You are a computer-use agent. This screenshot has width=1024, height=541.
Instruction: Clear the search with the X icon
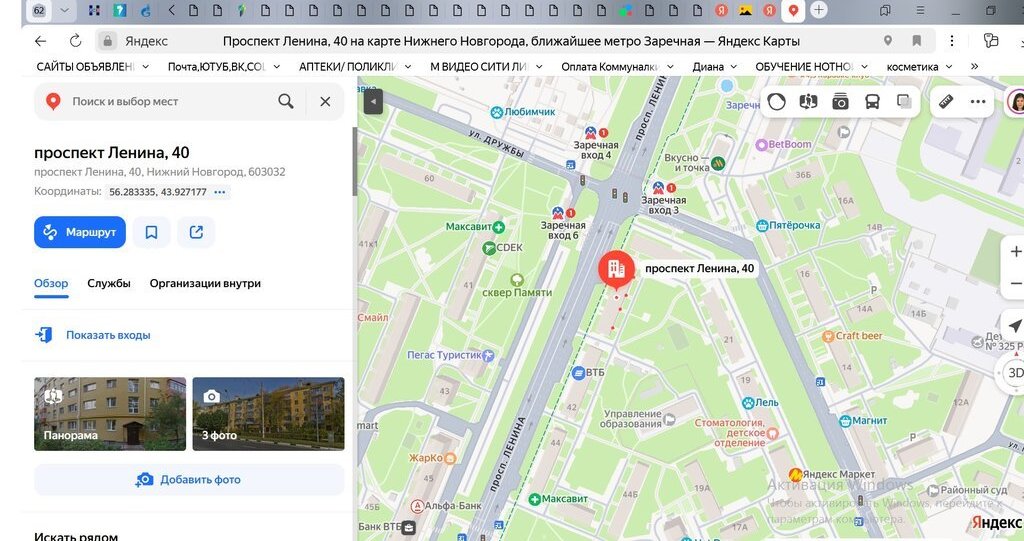click(325, 101)
